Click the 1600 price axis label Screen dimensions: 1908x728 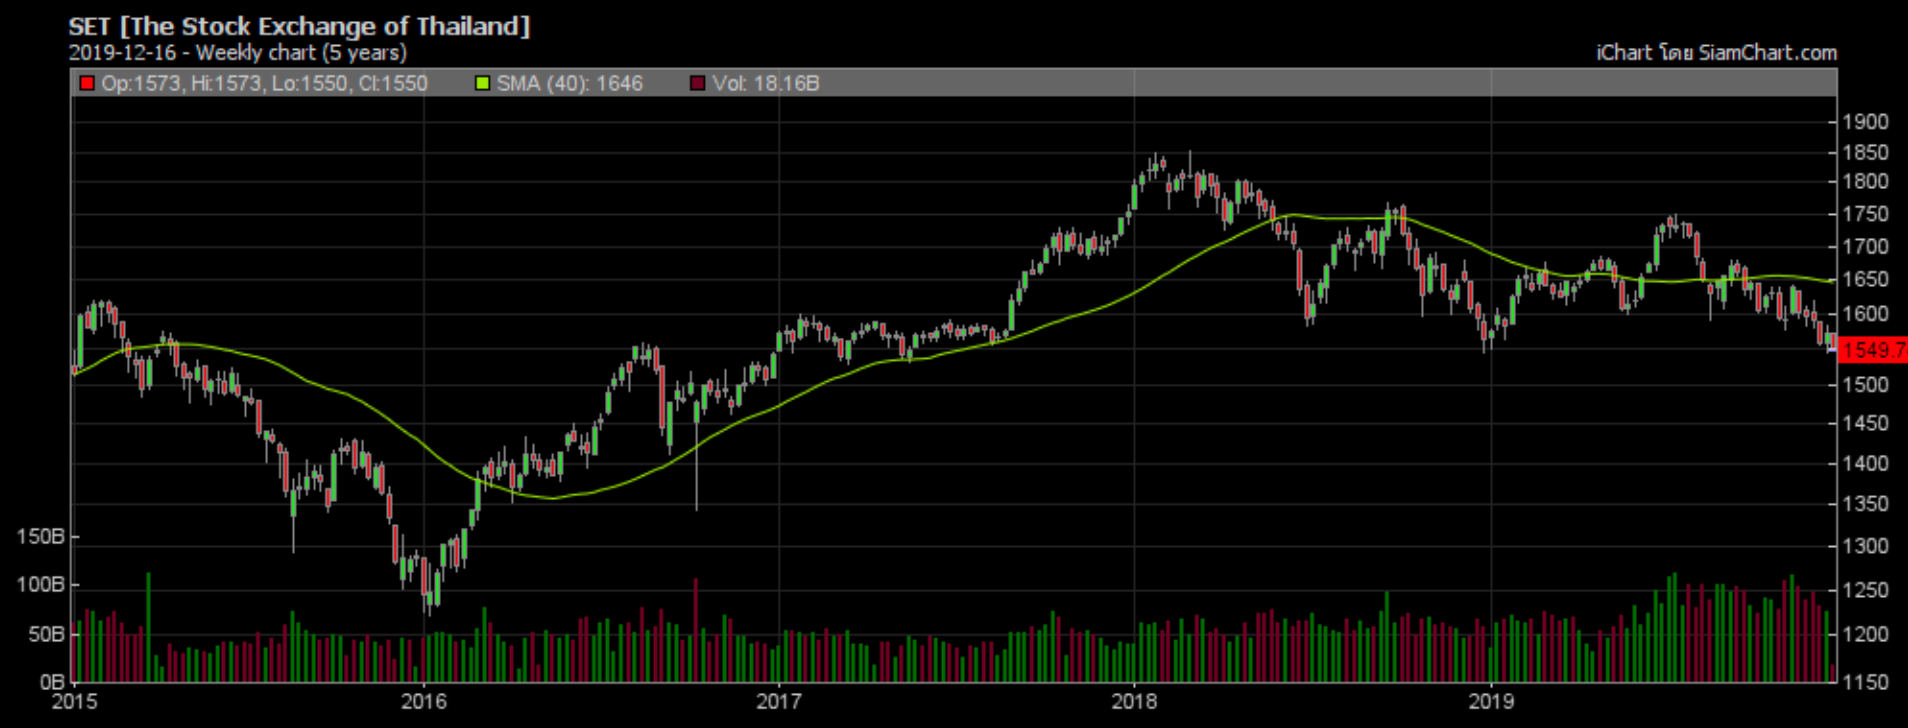point(1865,314)
